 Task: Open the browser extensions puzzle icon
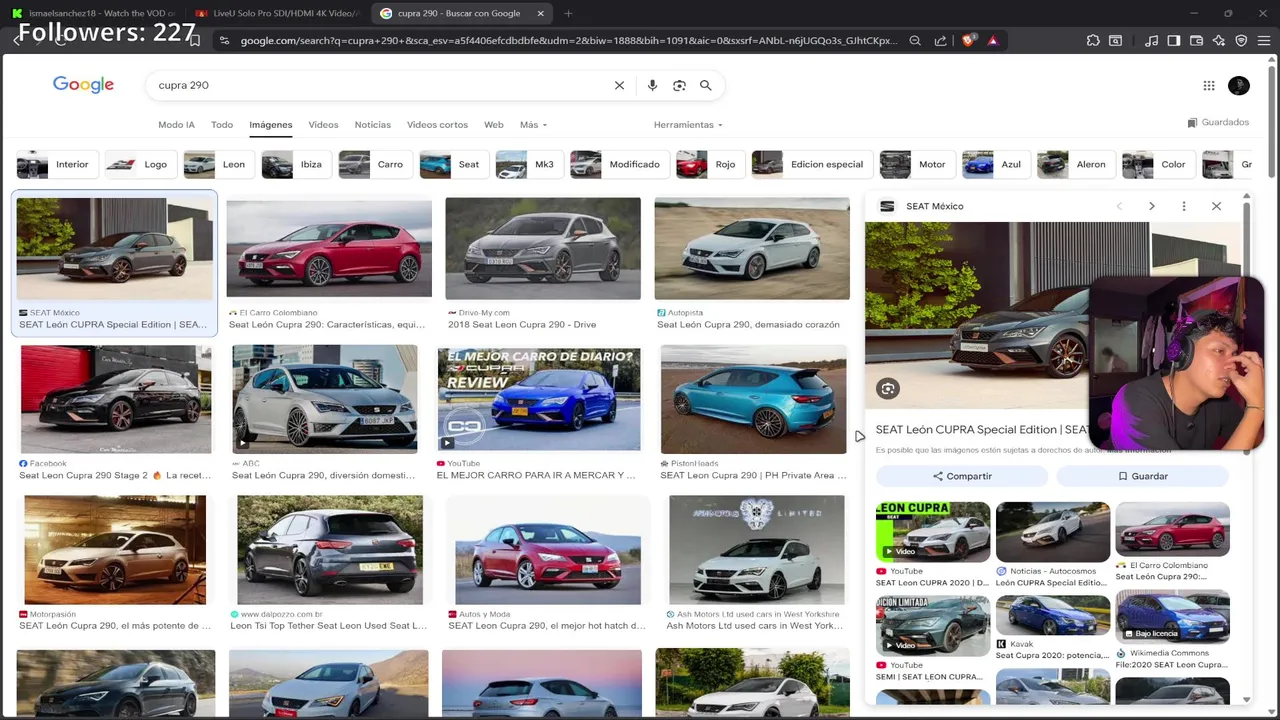(1093, 41)
